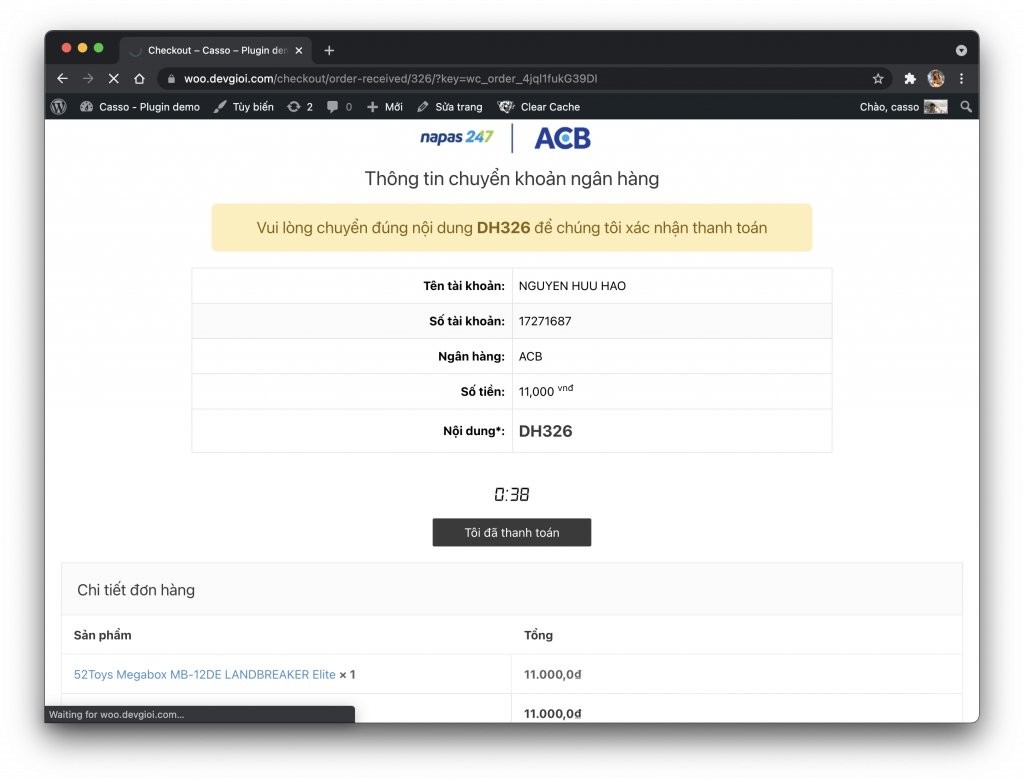1024x782 pixels.
Task: Select the DH326 transfer content value
Action: [545, 431]
